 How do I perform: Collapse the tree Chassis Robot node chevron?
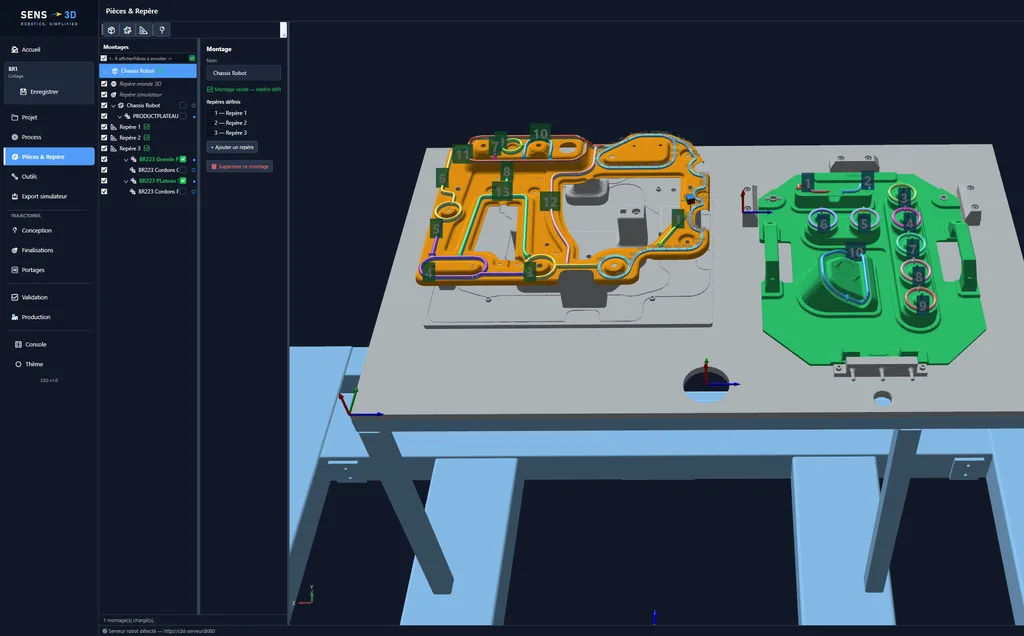(x=114, y=105)
